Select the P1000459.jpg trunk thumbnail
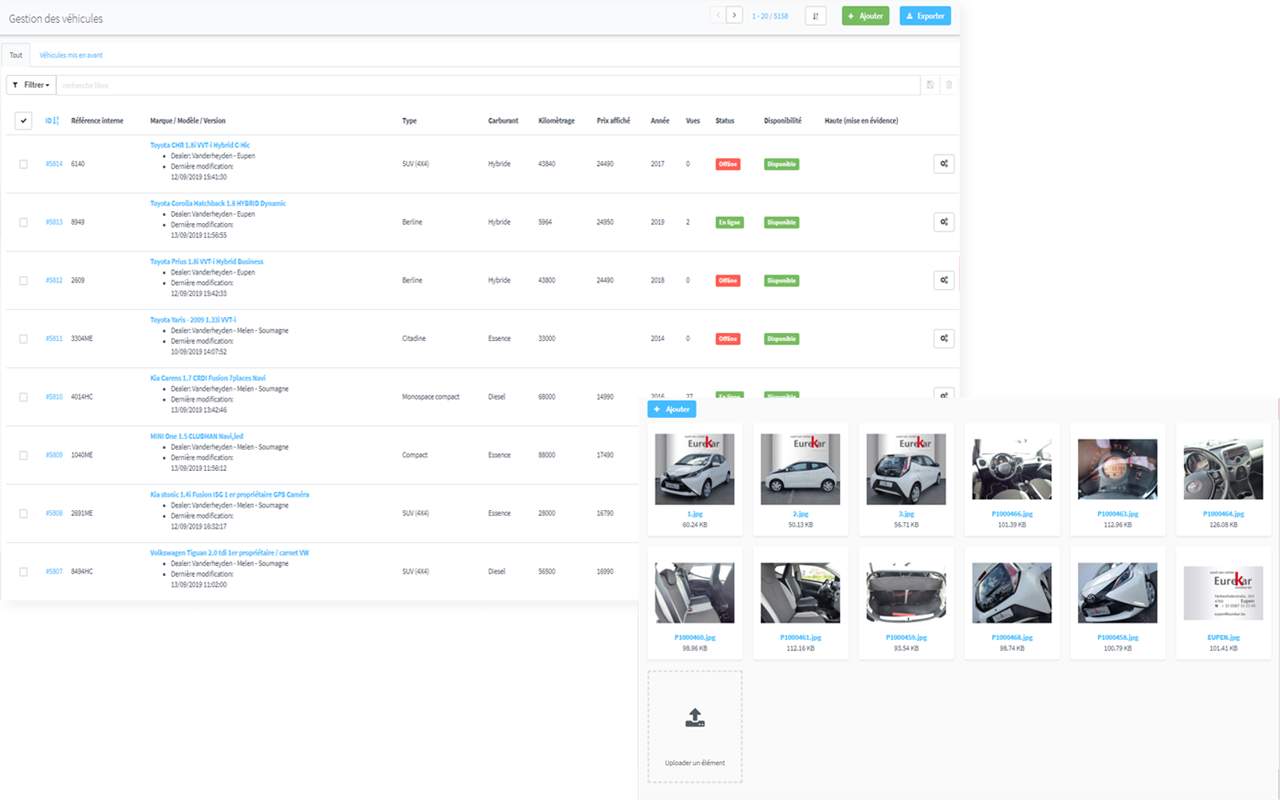Screen dimensions: 1280x800 click(x=906, y=593)
